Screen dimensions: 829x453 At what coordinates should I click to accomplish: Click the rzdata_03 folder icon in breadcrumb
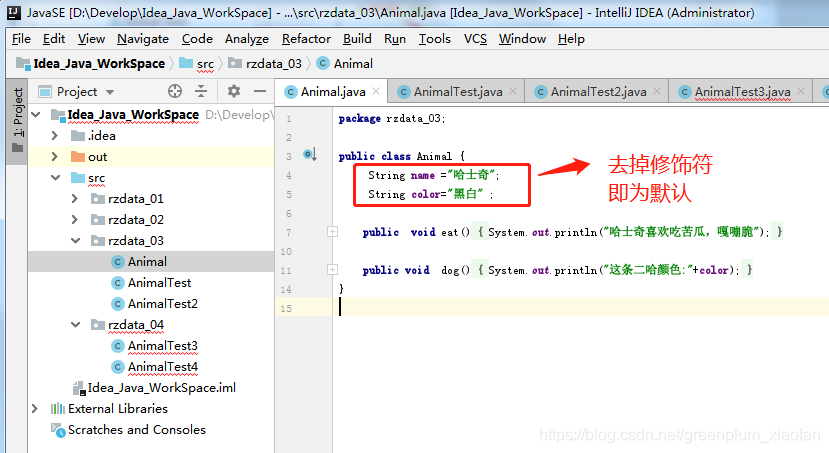[235, 63]
